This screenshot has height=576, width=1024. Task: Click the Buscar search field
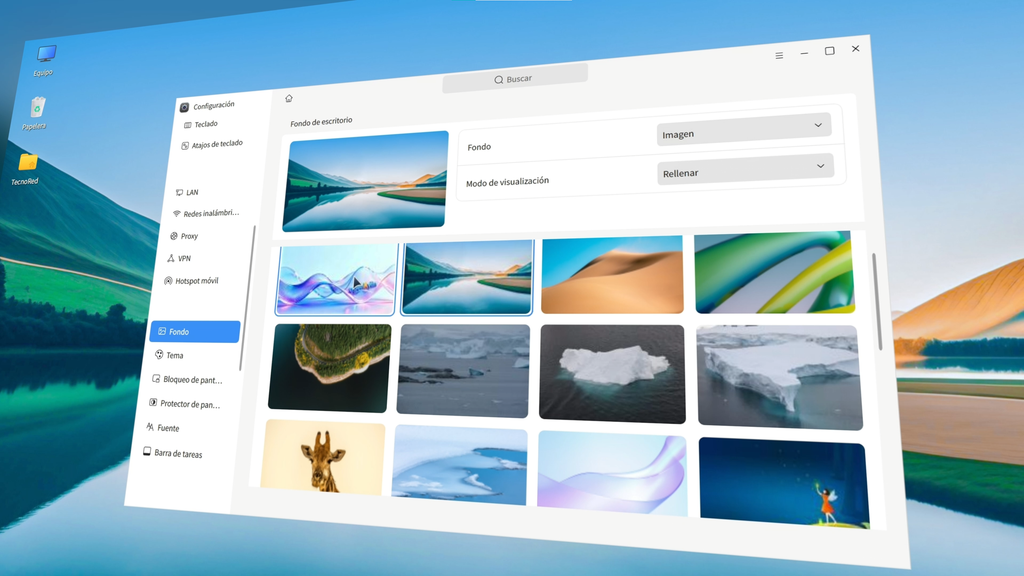tap(515, 78)
